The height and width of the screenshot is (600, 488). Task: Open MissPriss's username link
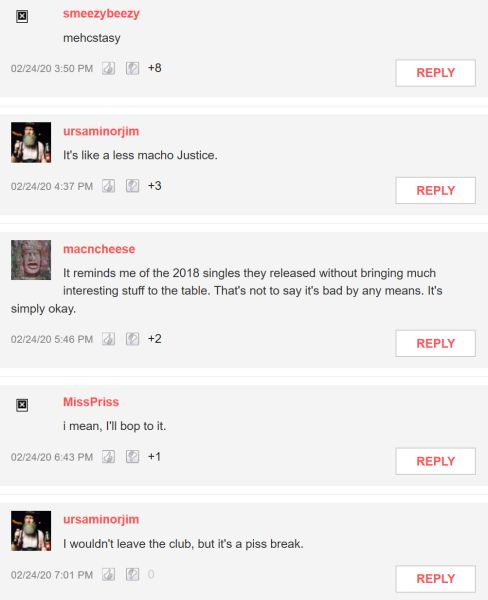91,402
